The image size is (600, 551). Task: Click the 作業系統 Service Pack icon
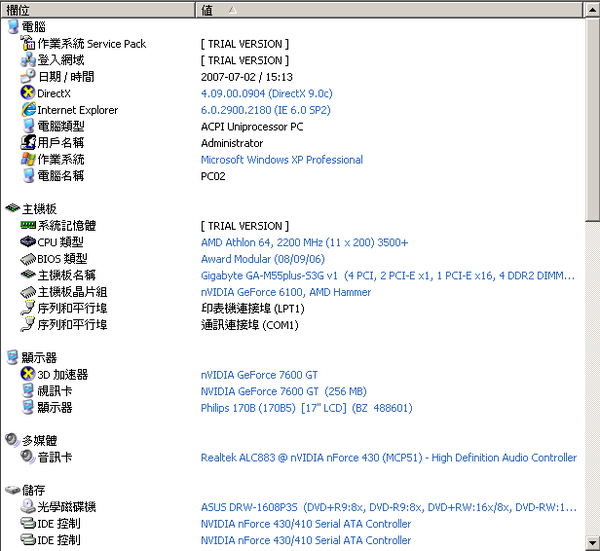(x=28, y=43)
